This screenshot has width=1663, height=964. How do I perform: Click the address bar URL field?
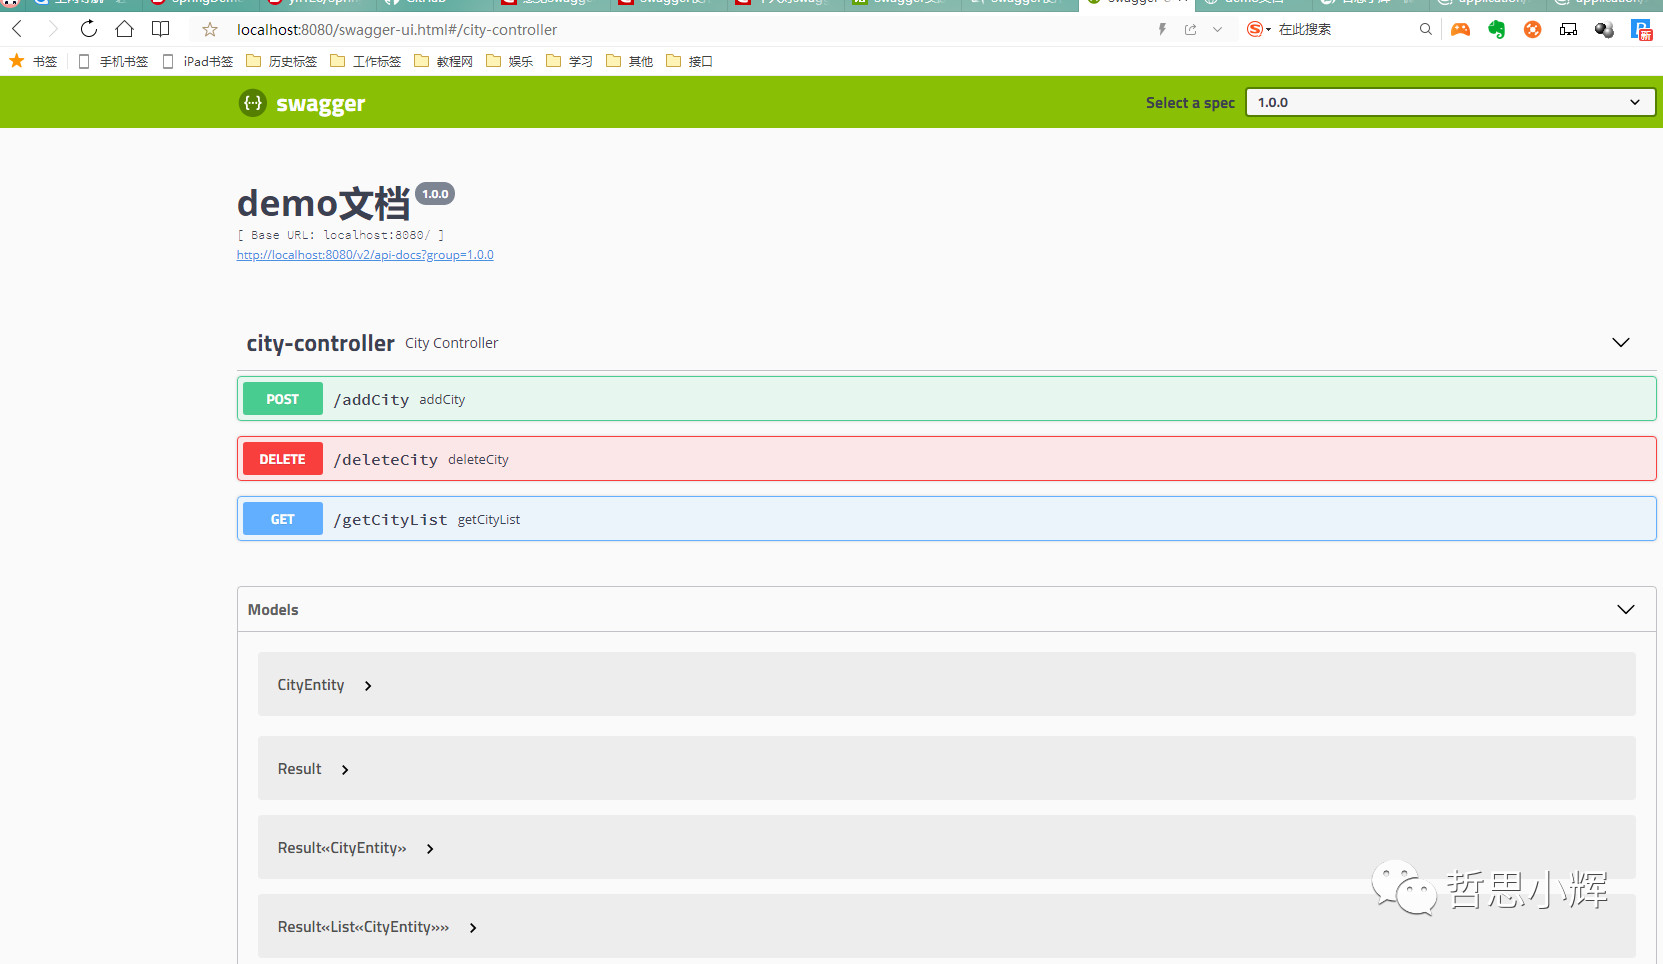[x=690, y=30]
